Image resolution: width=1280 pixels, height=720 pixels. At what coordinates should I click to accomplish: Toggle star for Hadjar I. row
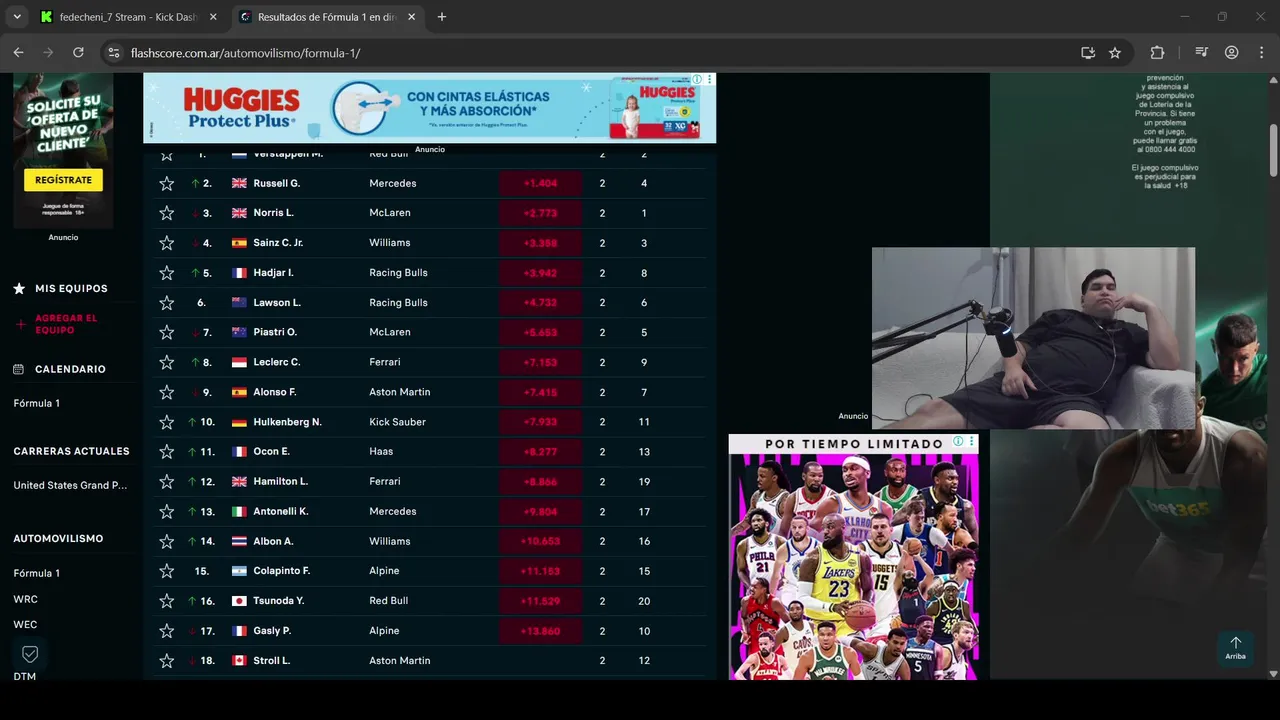(x=167, y=273)
